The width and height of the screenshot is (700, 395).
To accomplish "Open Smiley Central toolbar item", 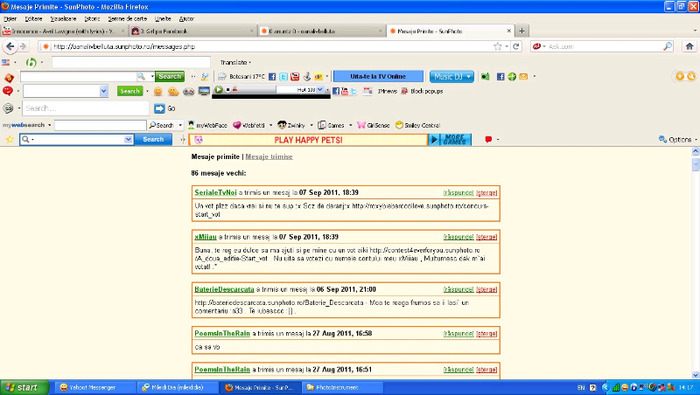I will pos(418,125).
